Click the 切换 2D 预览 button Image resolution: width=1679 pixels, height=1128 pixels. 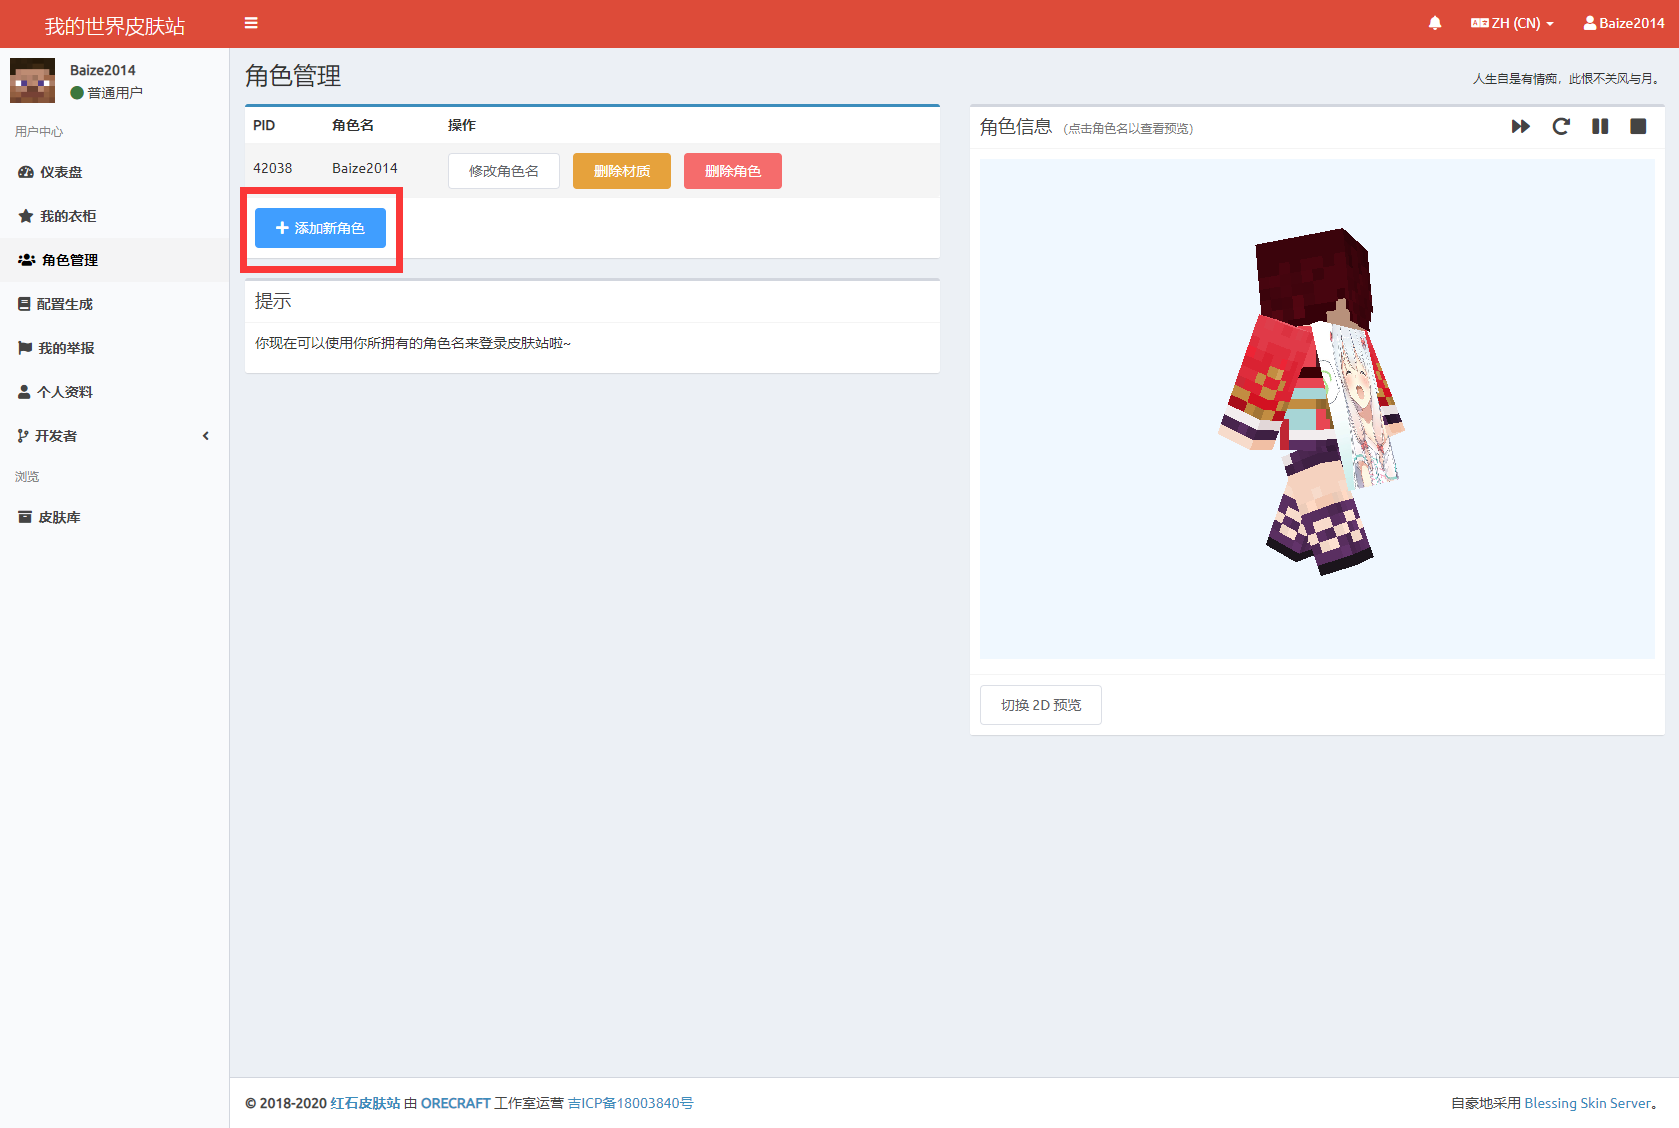(1041, 705)
